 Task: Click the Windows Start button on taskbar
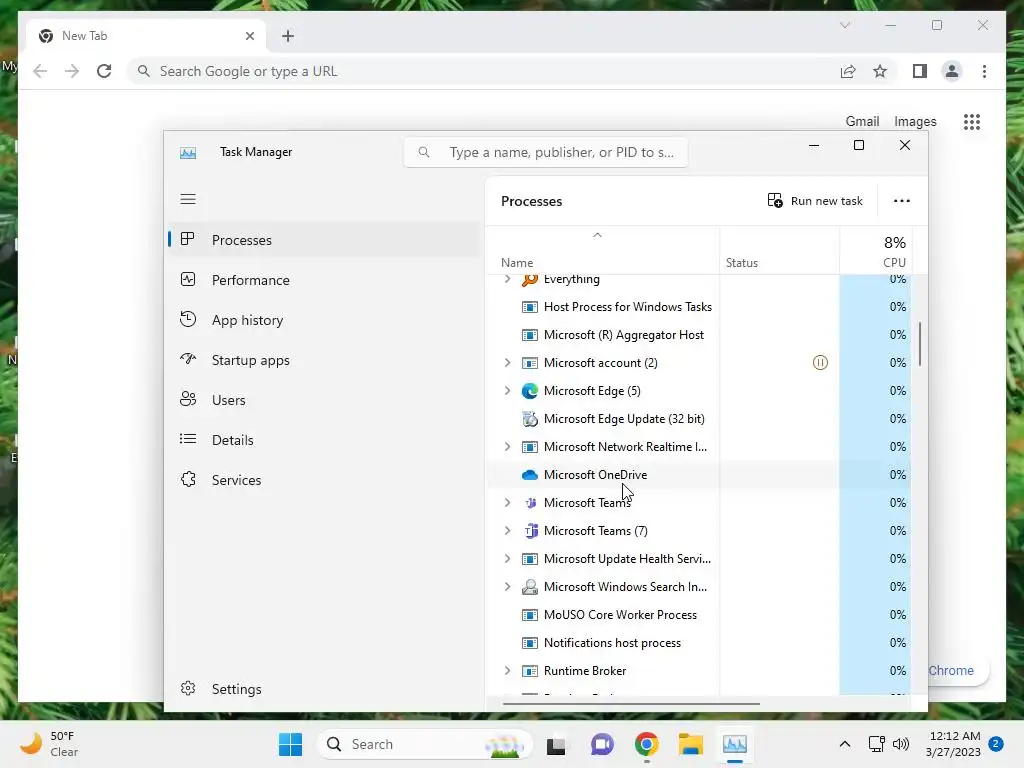pos(291,744)
